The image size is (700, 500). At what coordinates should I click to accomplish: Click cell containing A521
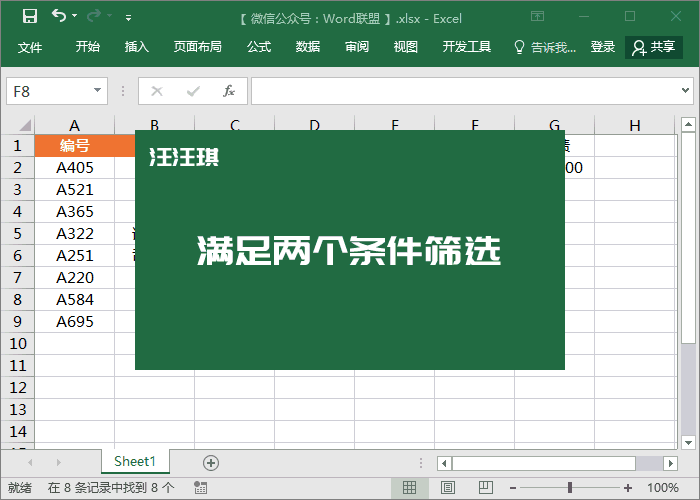tap(75, 190)
